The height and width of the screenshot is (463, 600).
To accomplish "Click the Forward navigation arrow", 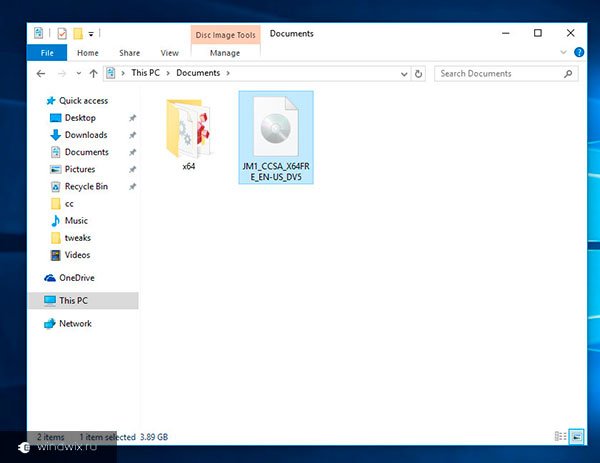I will point(62,73).
